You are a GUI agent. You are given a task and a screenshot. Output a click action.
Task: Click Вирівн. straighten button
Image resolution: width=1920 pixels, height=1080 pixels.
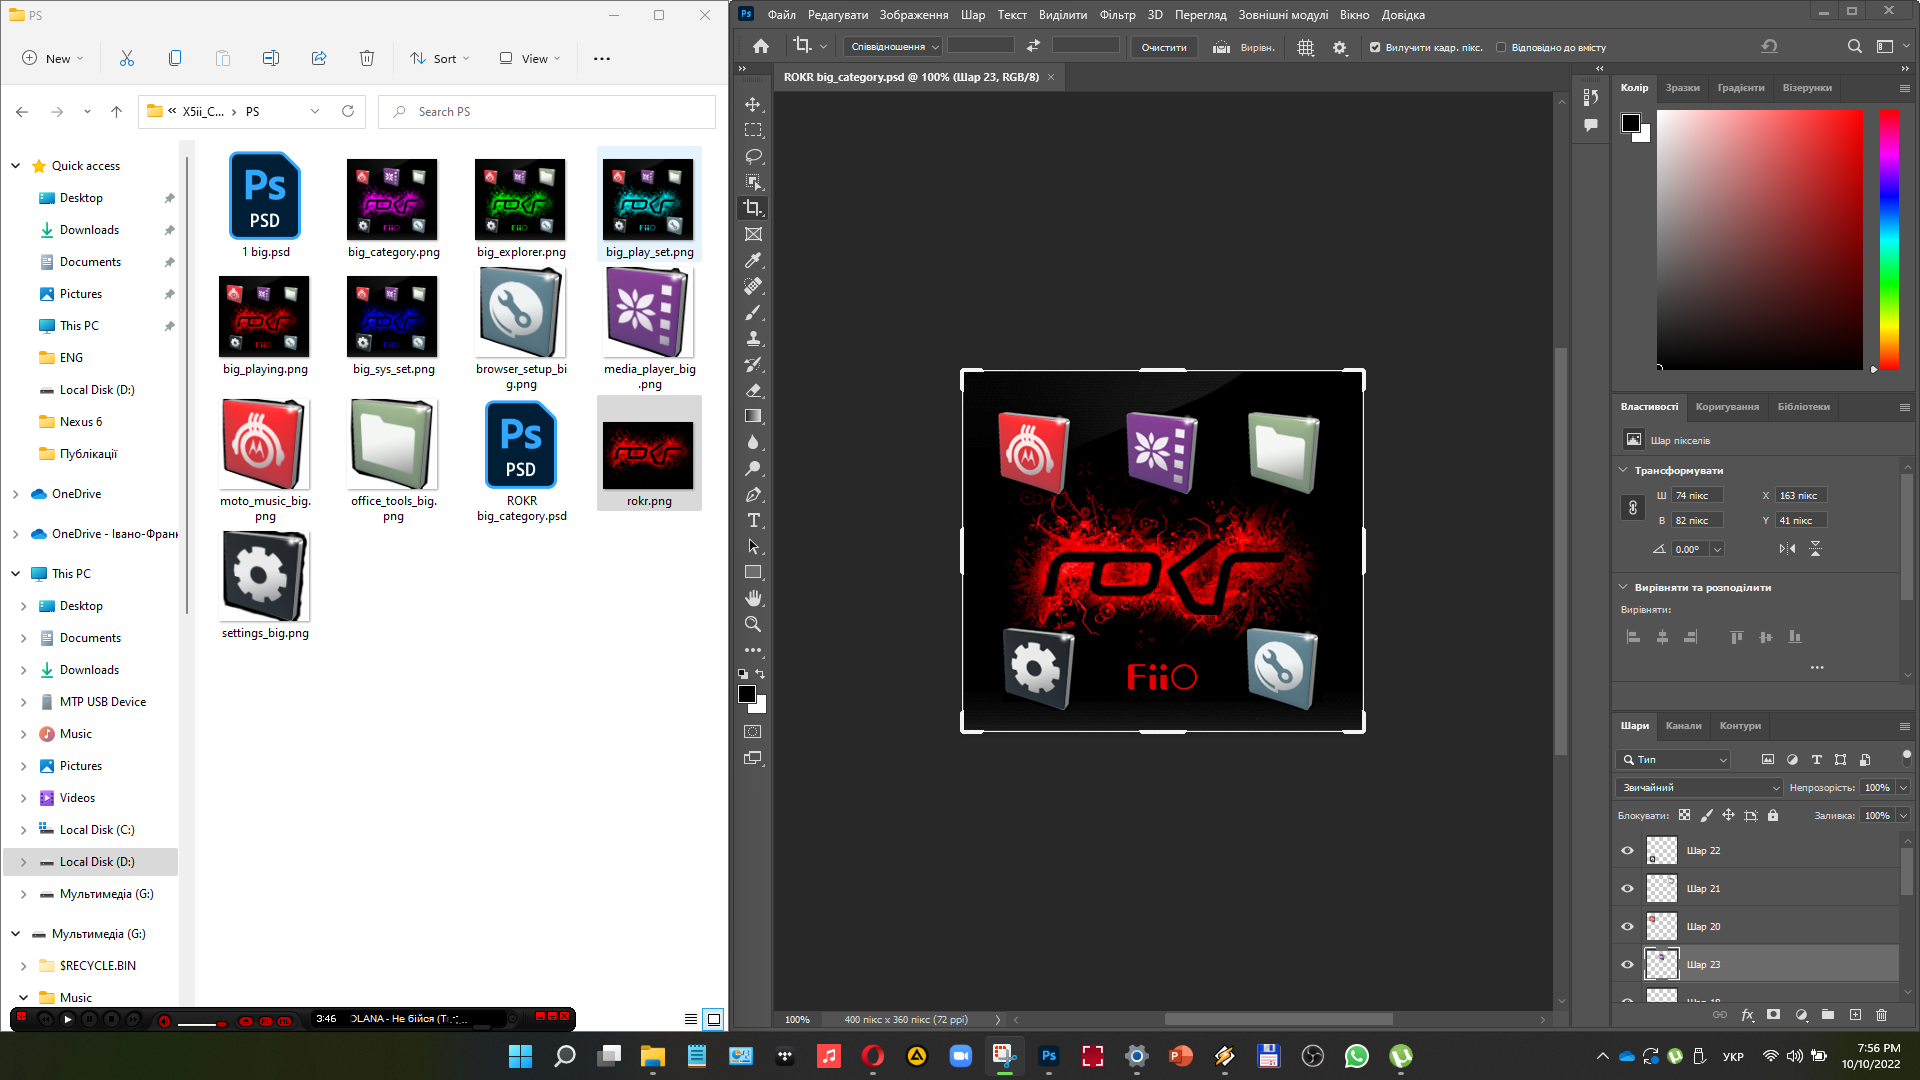point(1244,47)
